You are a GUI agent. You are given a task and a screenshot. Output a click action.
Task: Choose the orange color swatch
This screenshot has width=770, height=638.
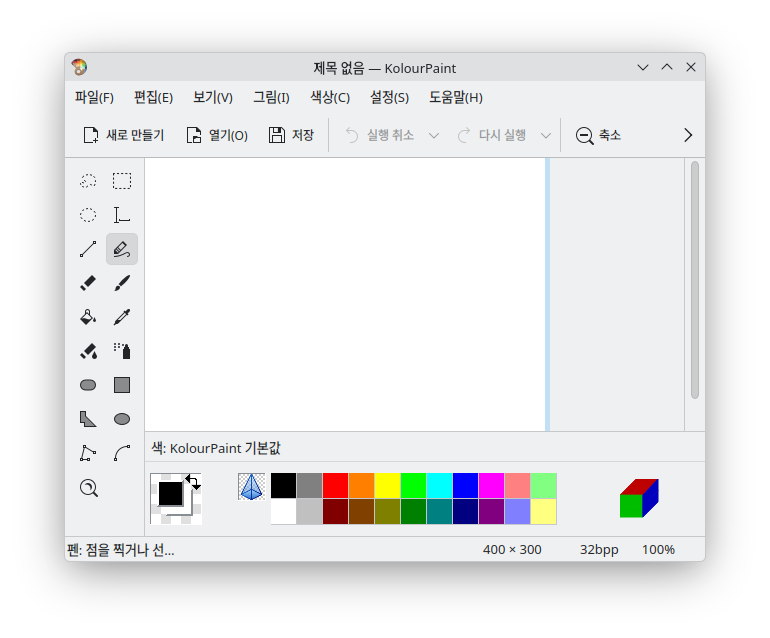coord(361,486)
